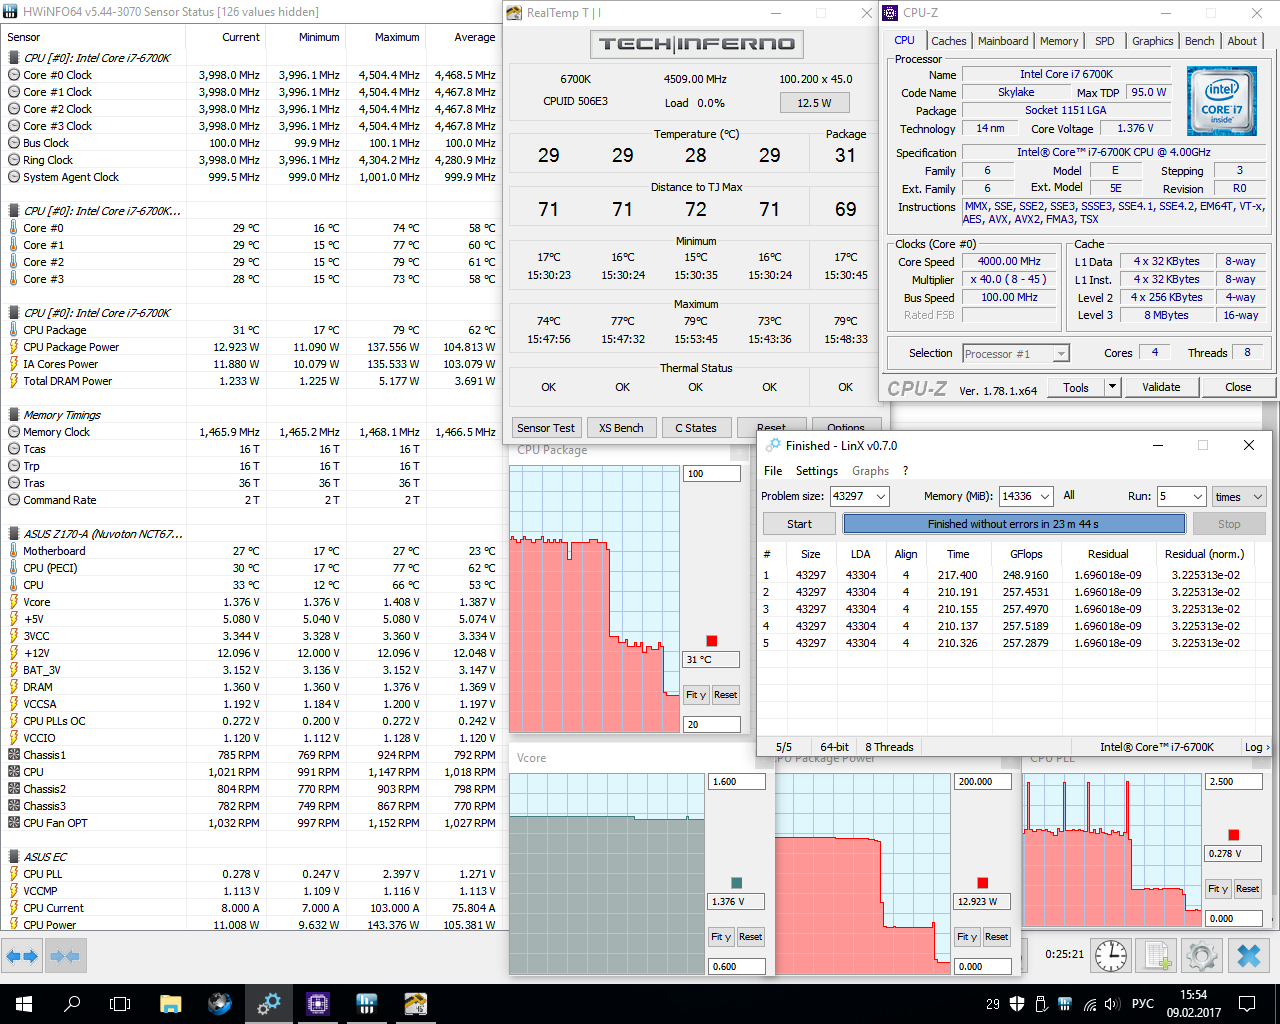Image resolution: width=1280 pixels, height=1024 pixels.
Task: Click Sensor Test in RealTemp
Action: [546, 428]
